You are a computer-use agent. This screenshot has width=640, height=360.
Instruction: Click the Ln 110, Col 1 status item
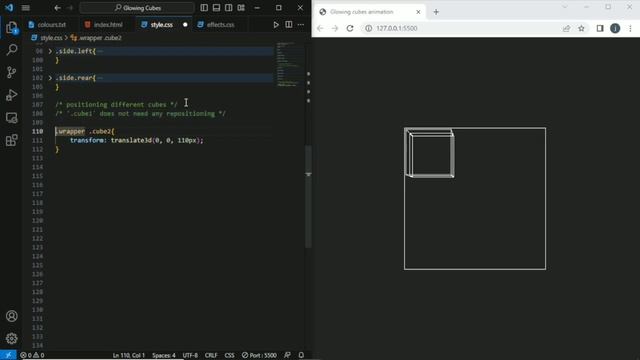(x=129, y=355)
